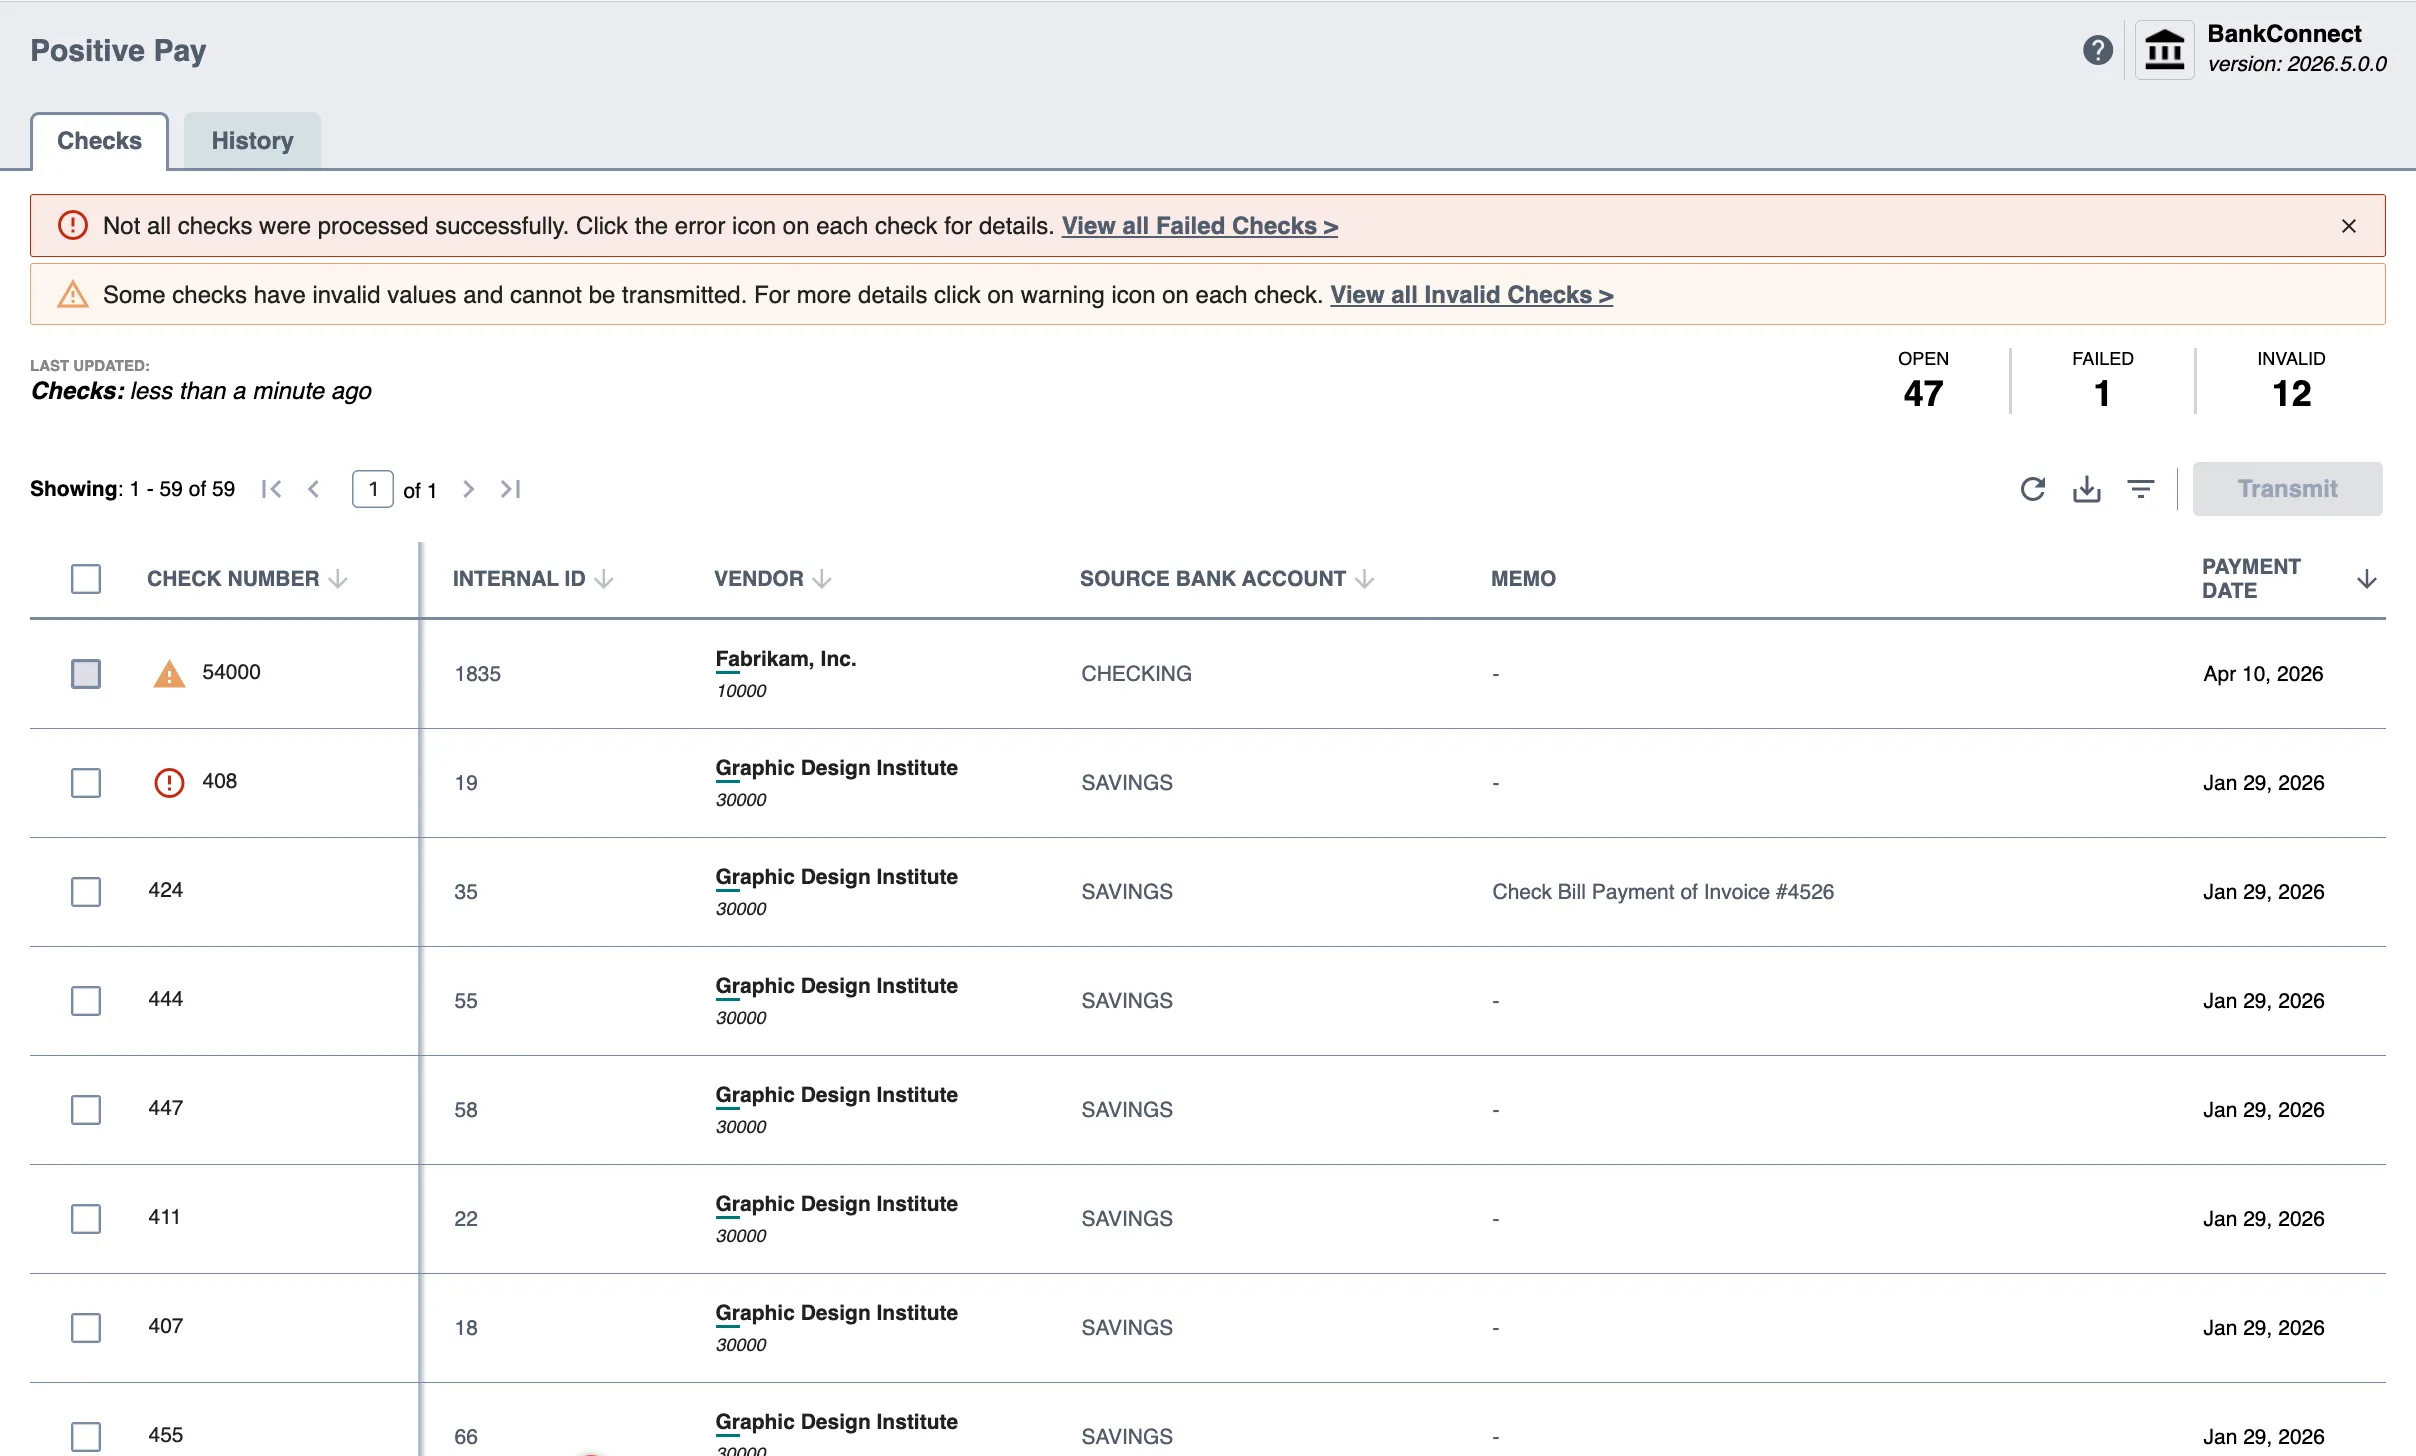Click the Invalid count of 12
The image size is (2416, 1456).
pos(2291,393)
